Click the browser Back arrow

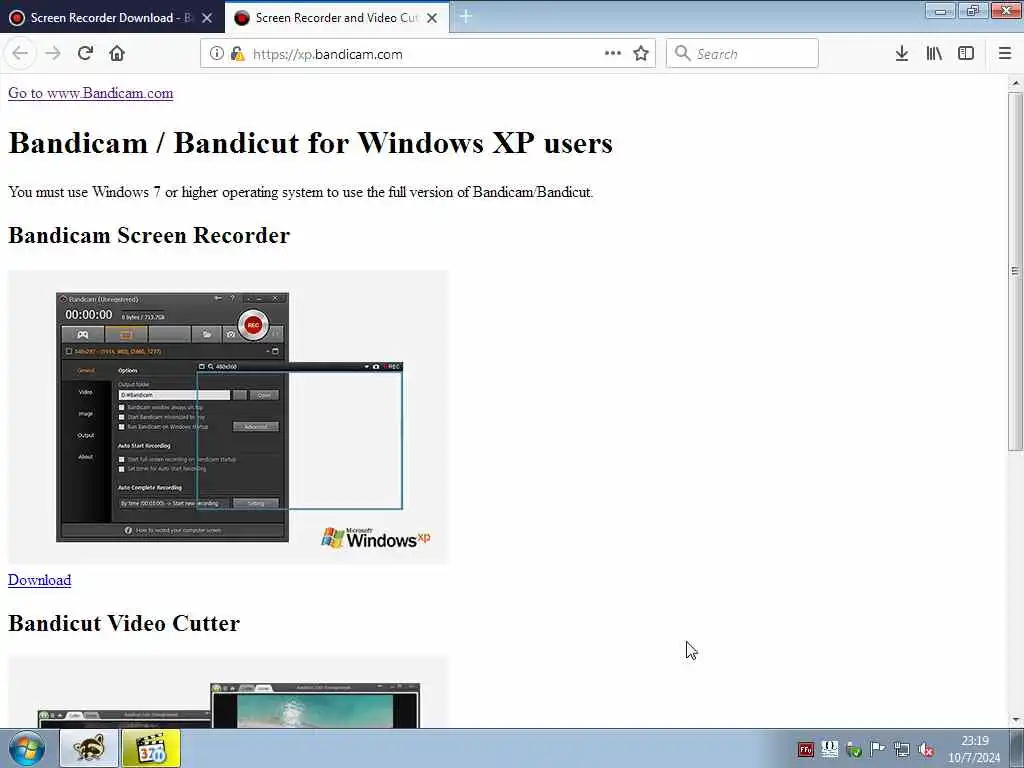[x=20, y=54]
